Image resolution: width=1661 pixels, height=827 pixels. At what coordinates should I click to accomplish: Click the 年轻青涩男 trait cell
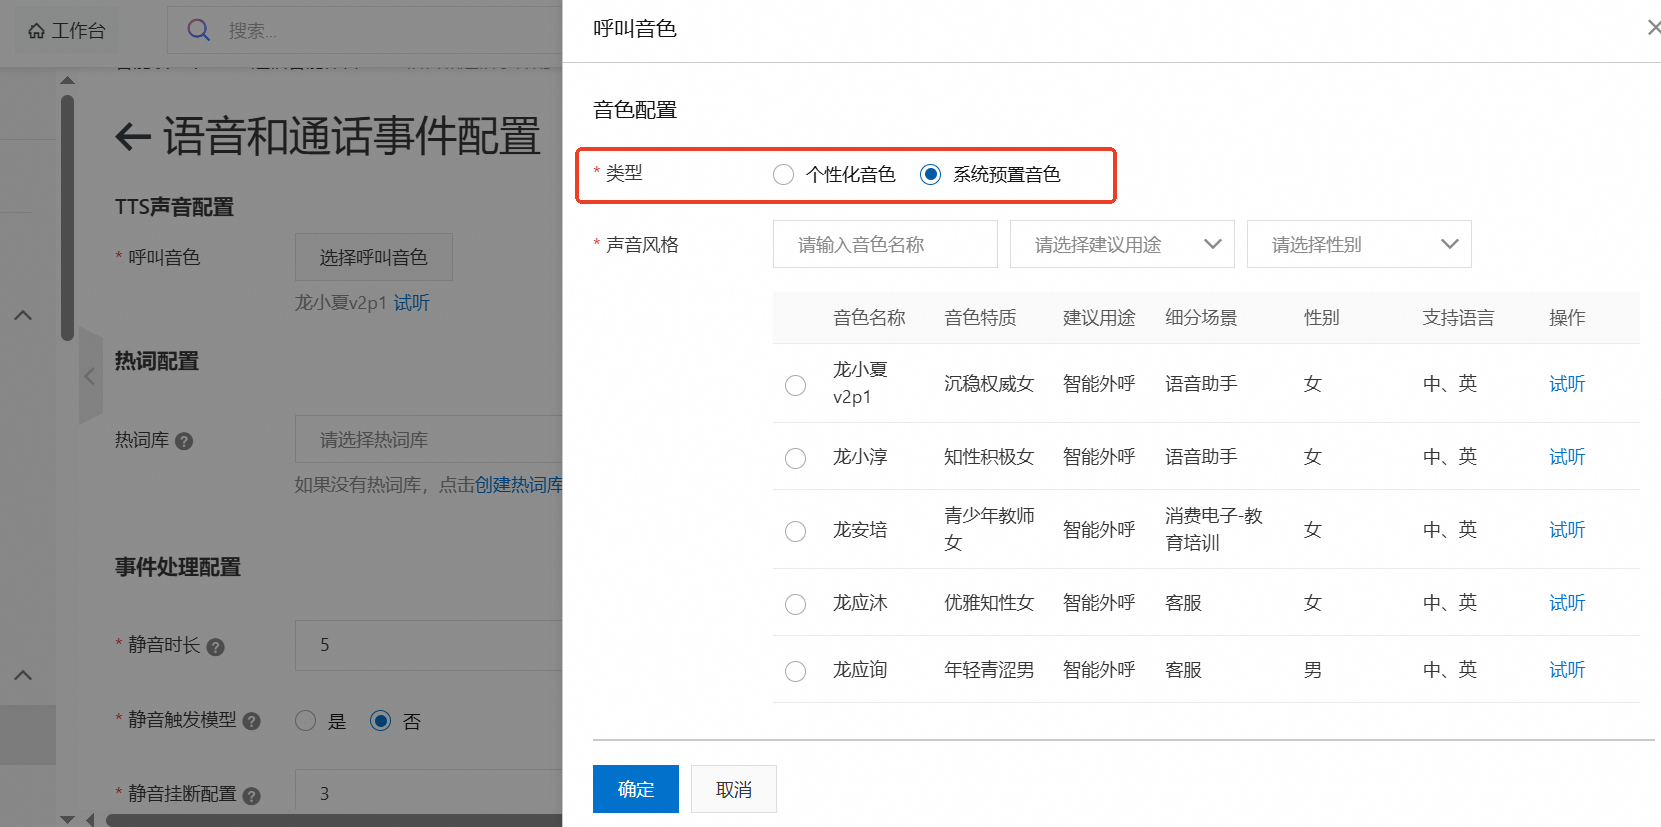click(989, 670)
